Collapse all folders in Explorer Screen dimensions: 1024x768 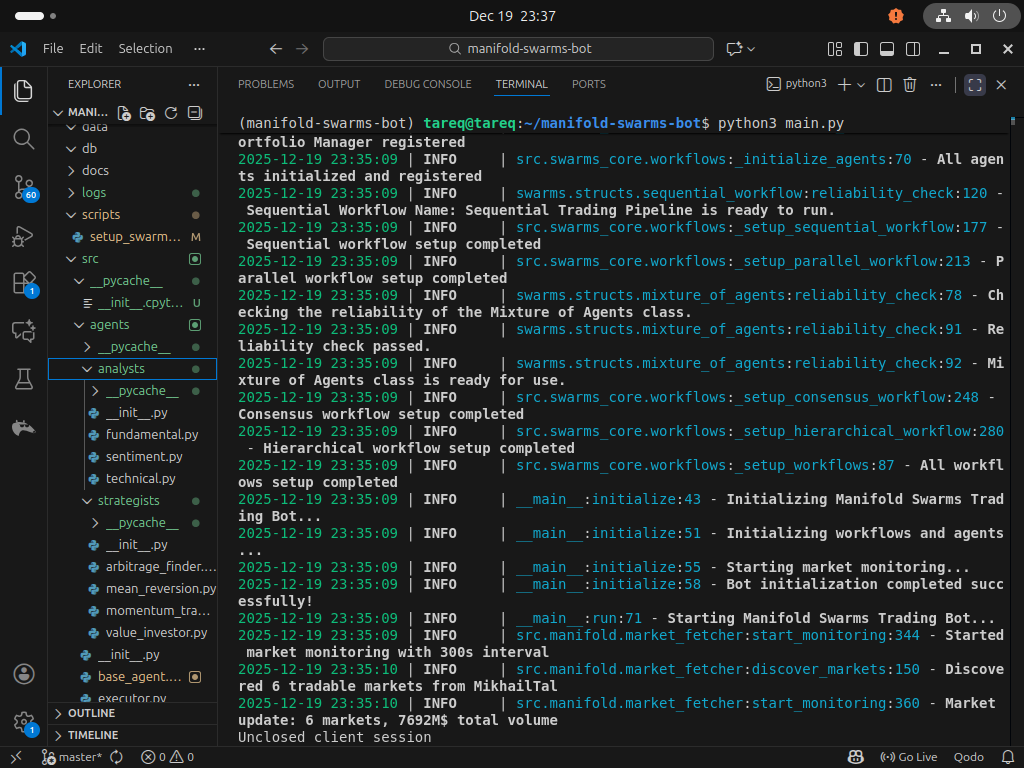point(195,113)
